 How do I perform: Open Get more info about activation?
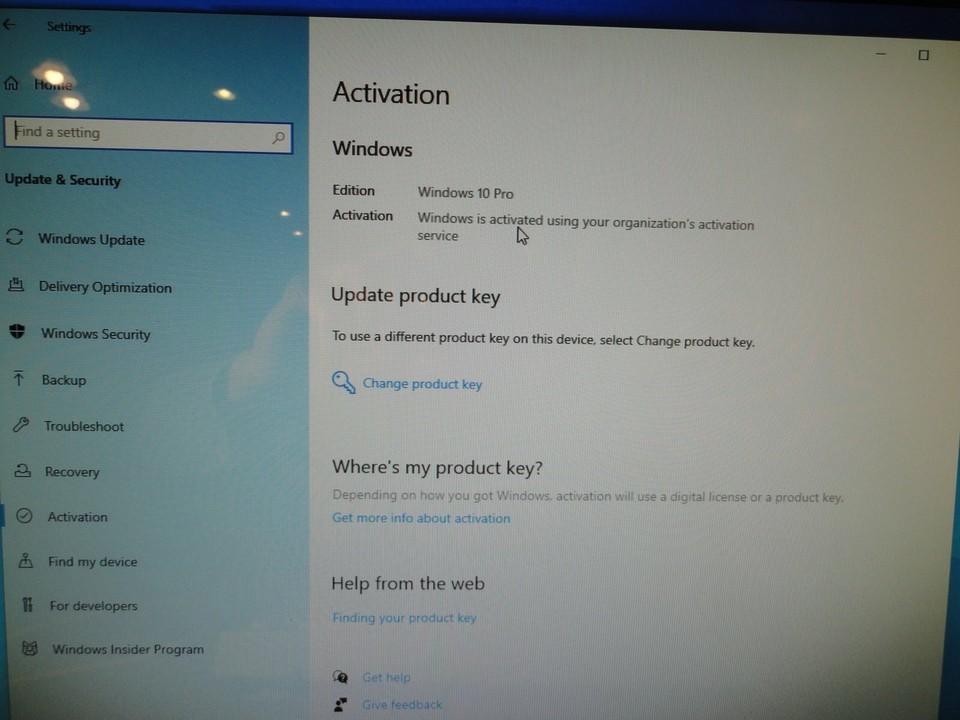pyautogui.click(x=421, y=518)
